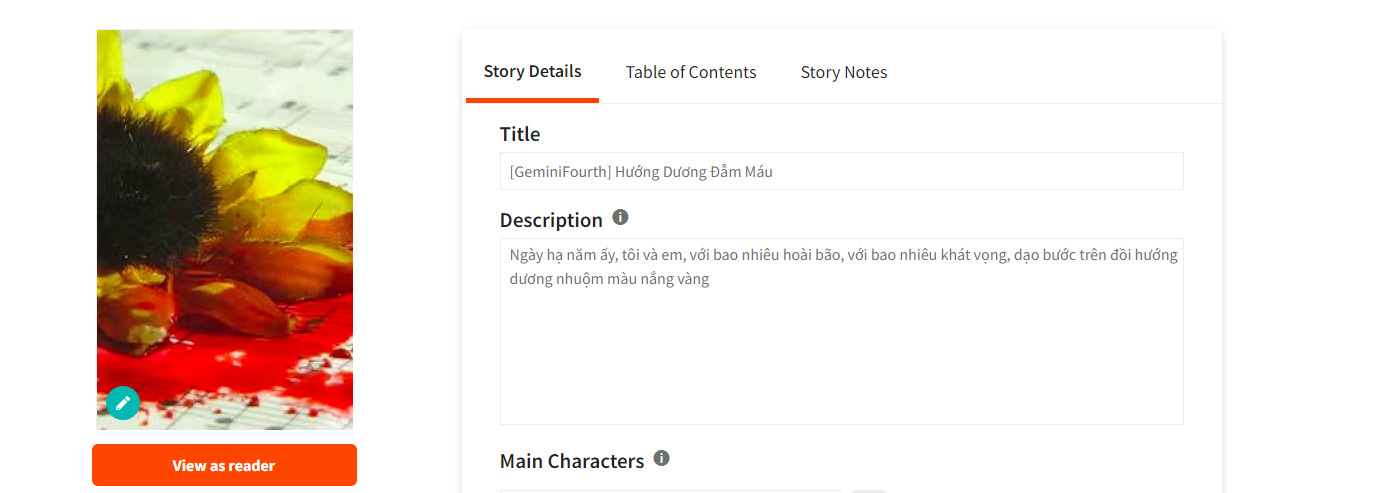Screen dimensions: 1374x493
Task: Click the blank area inside the Description box
Action: 841,360
